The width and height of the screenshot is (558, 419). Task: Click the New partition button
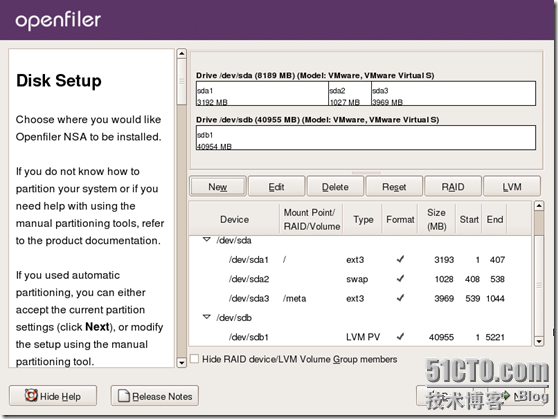point(217,187)
